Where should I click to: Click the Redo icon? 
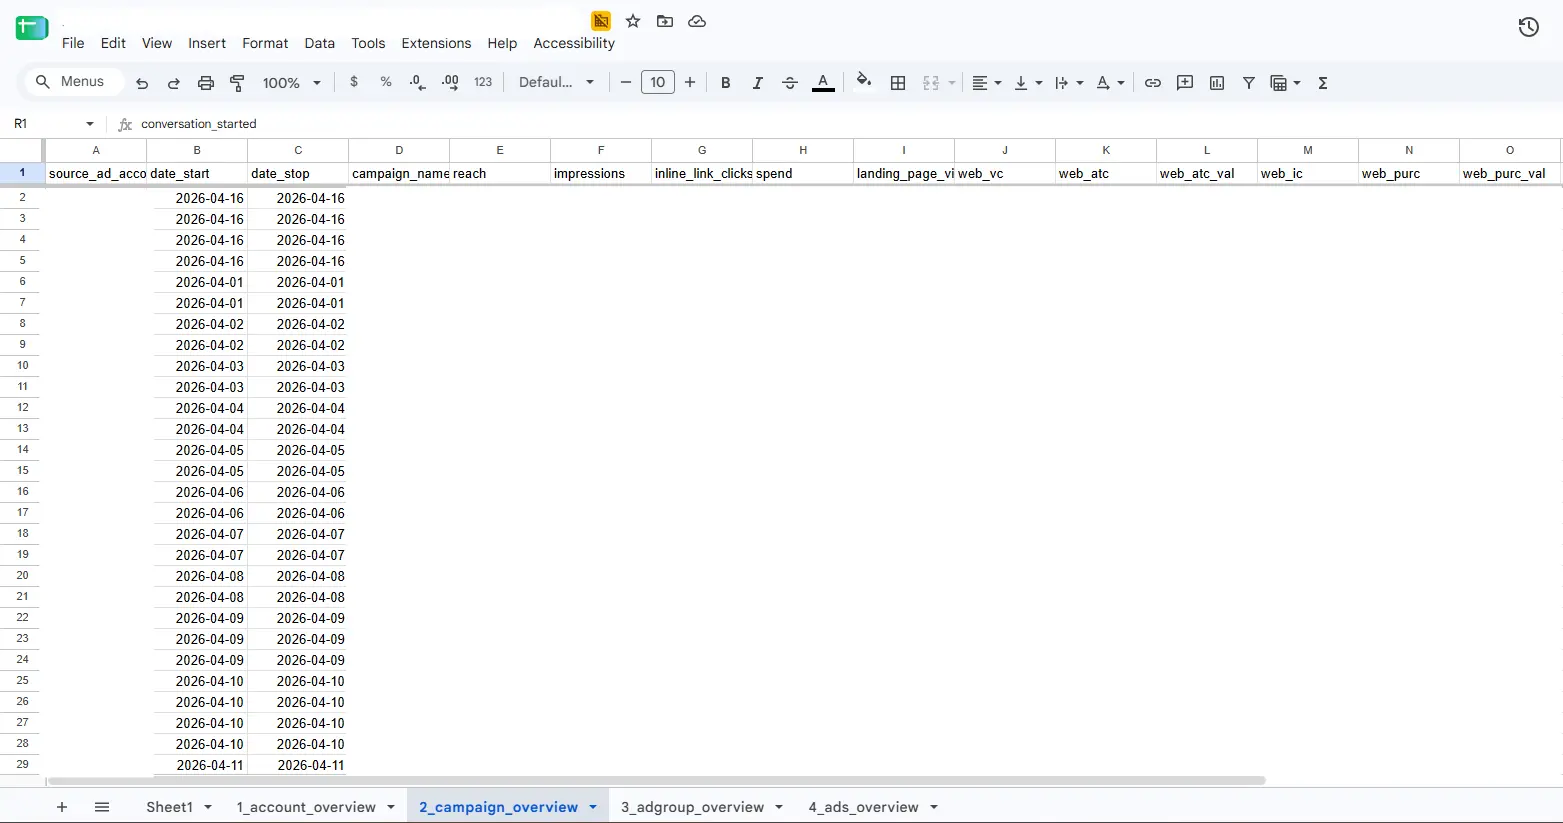pyautogui.click(x=174, y=83)
